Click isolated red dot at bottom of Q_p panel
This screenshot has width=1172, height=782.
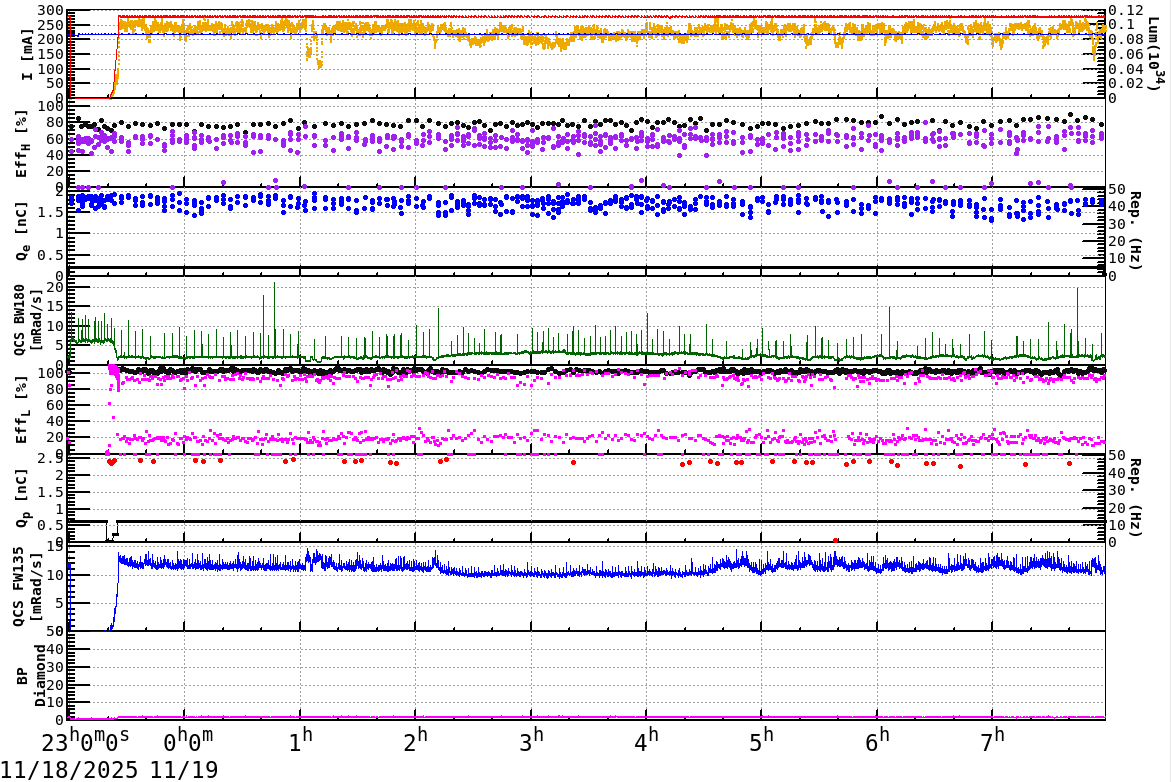pyautogui.click(x=835, y=540)
